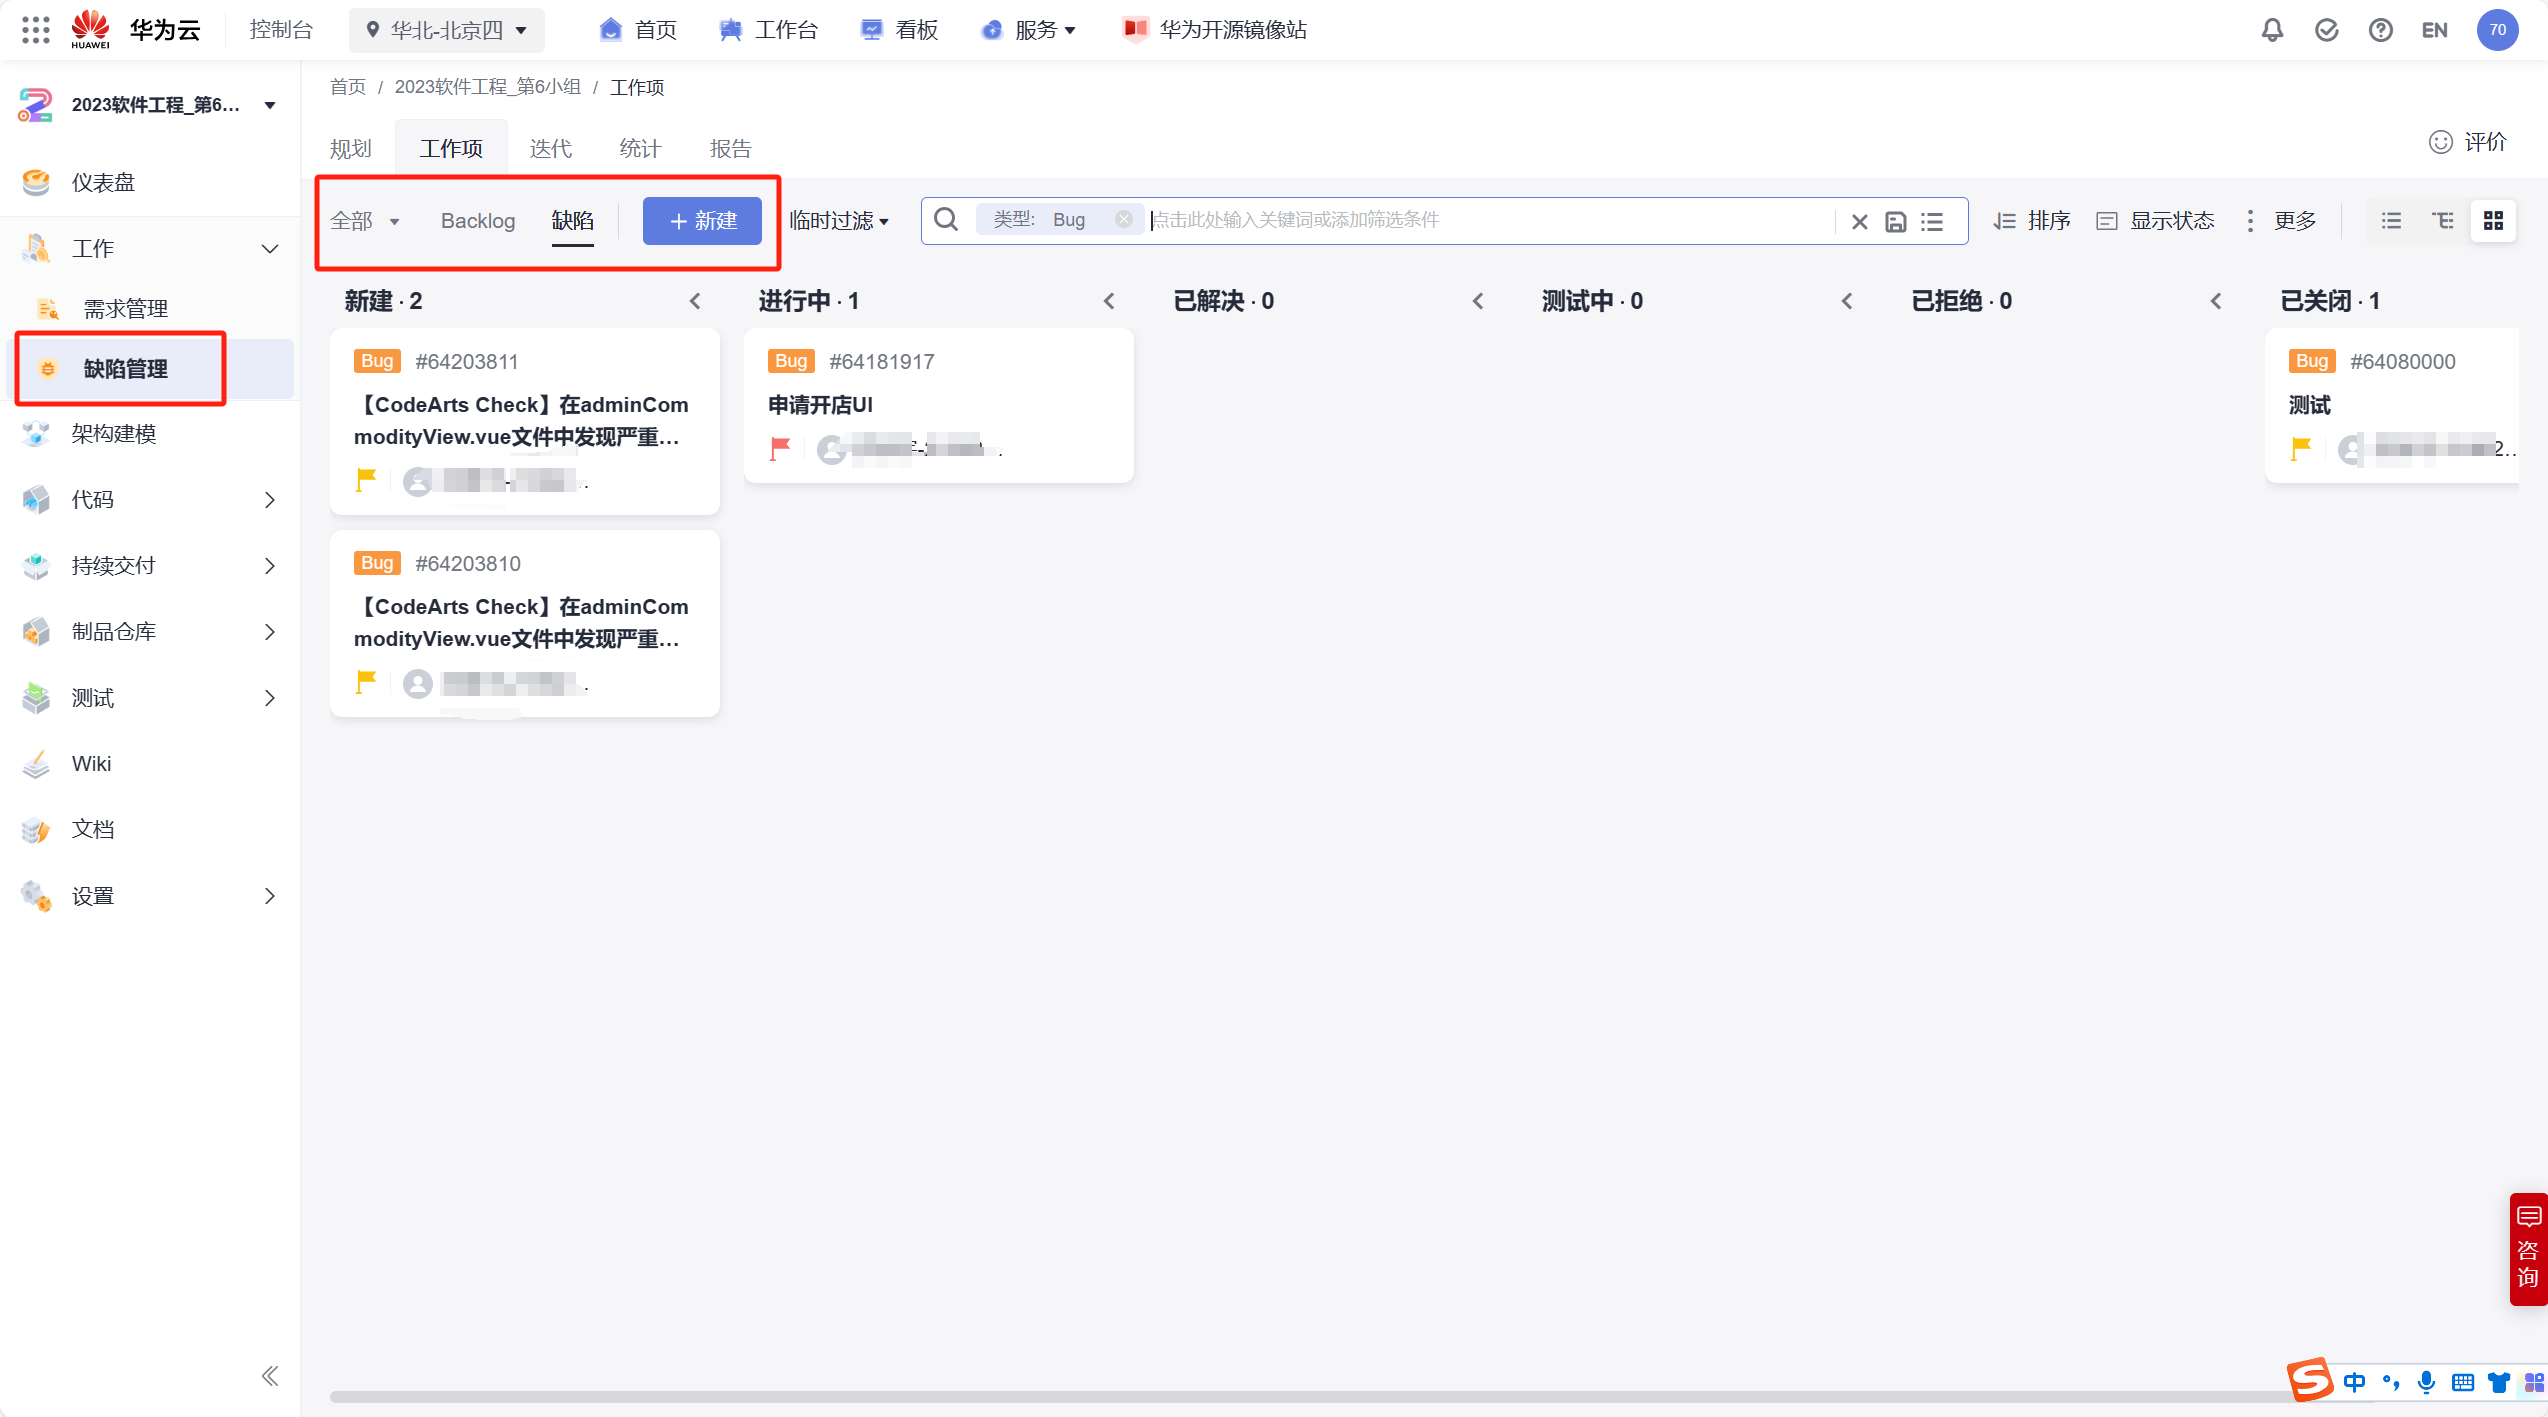Switch to flat list view
The width and height of the screenshot is (2548, 1417).
point(2391,221)
